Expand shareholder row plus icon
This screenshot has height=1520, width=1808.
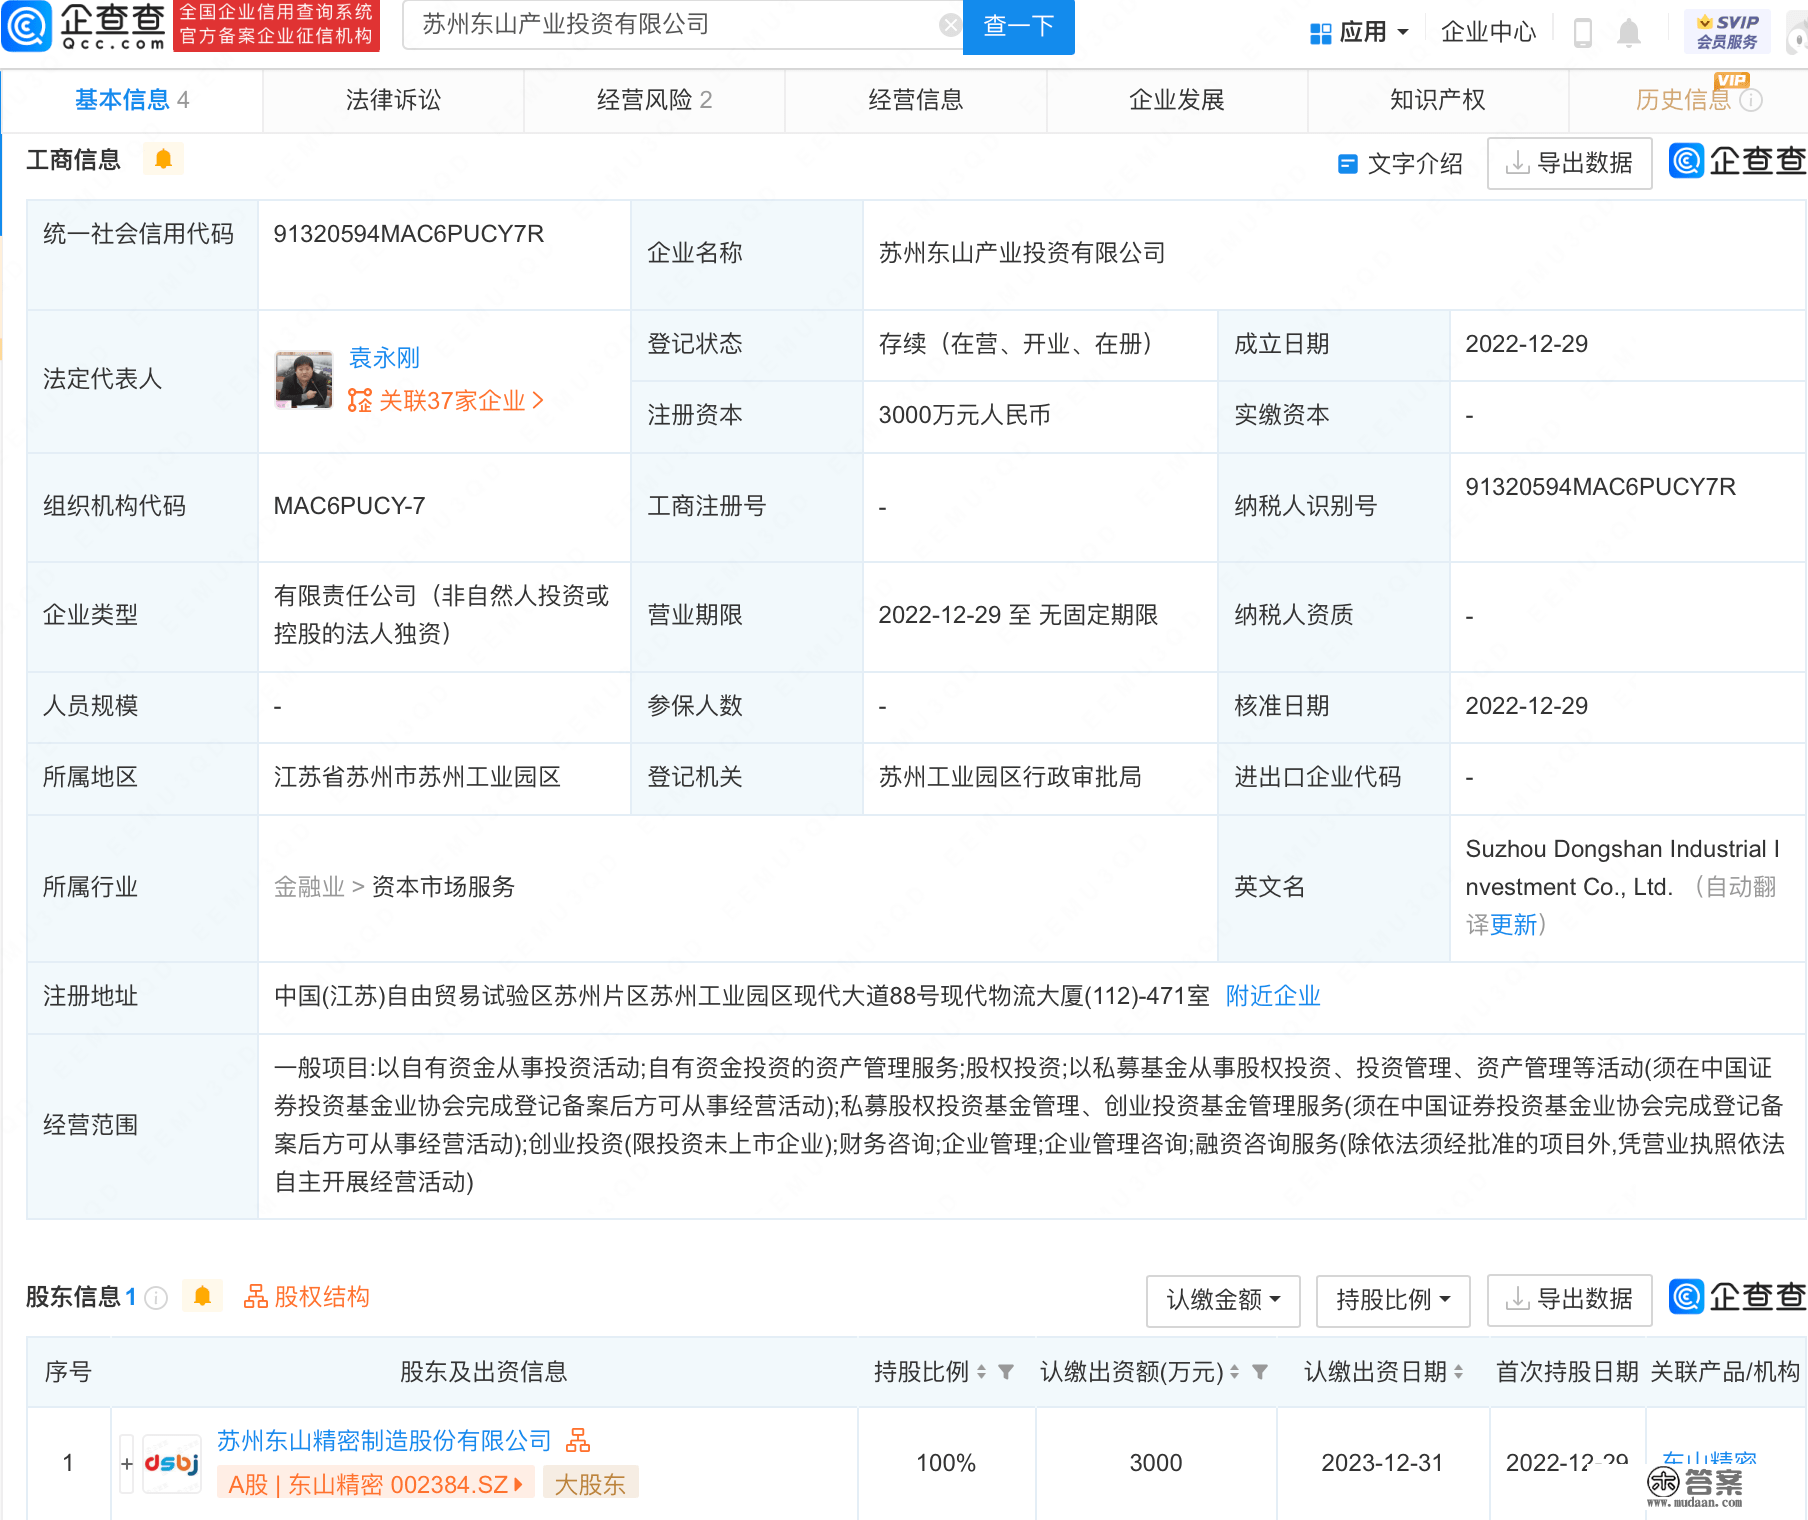pyautogui.click(x=127, y=1464)
